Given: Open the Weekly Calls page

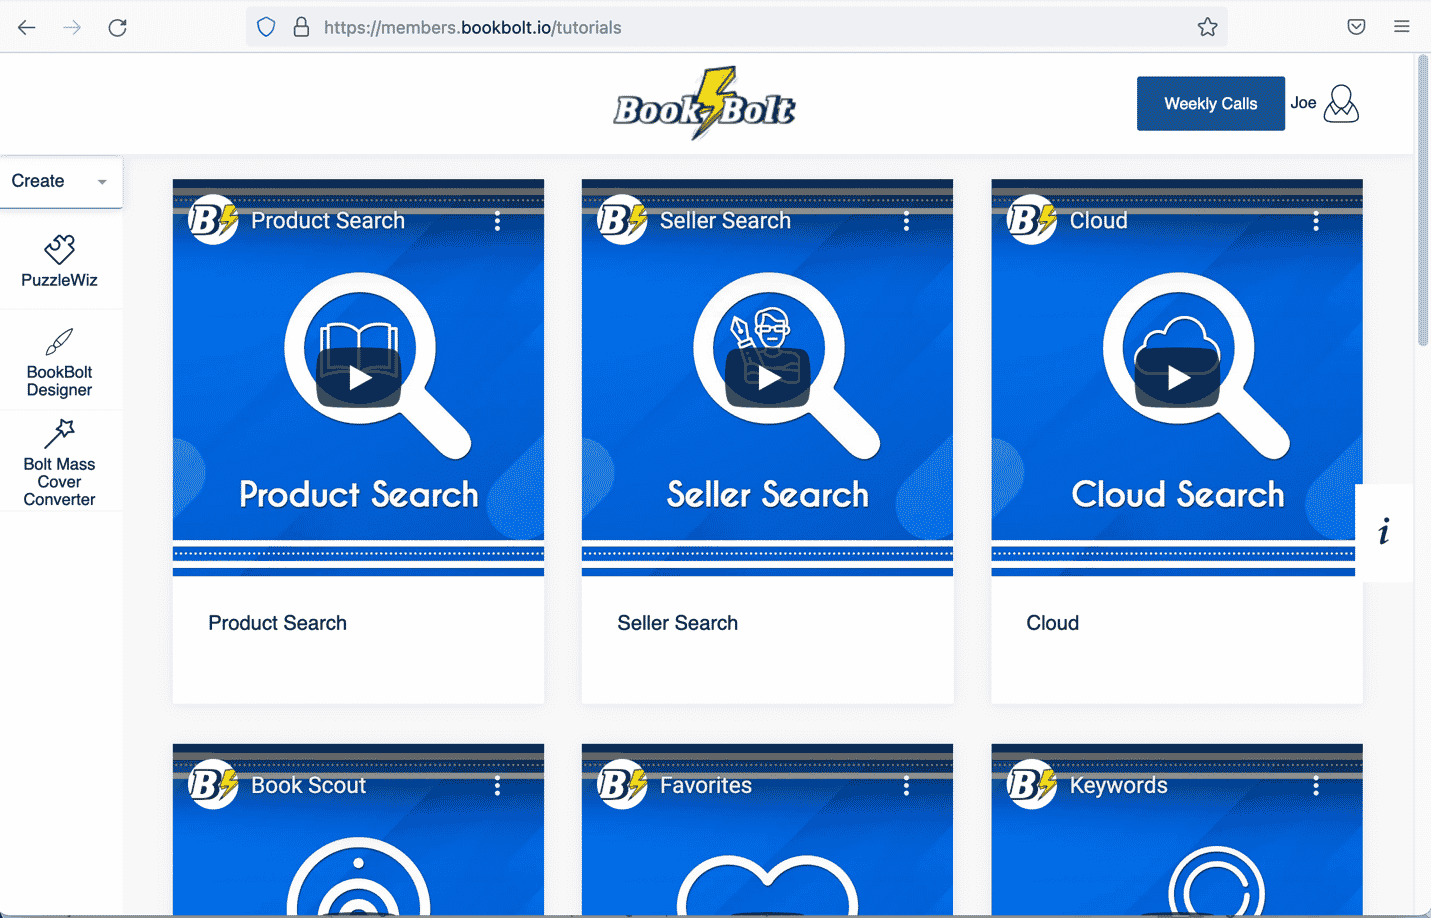Looking at the screenshot, I should [1210, 103].
